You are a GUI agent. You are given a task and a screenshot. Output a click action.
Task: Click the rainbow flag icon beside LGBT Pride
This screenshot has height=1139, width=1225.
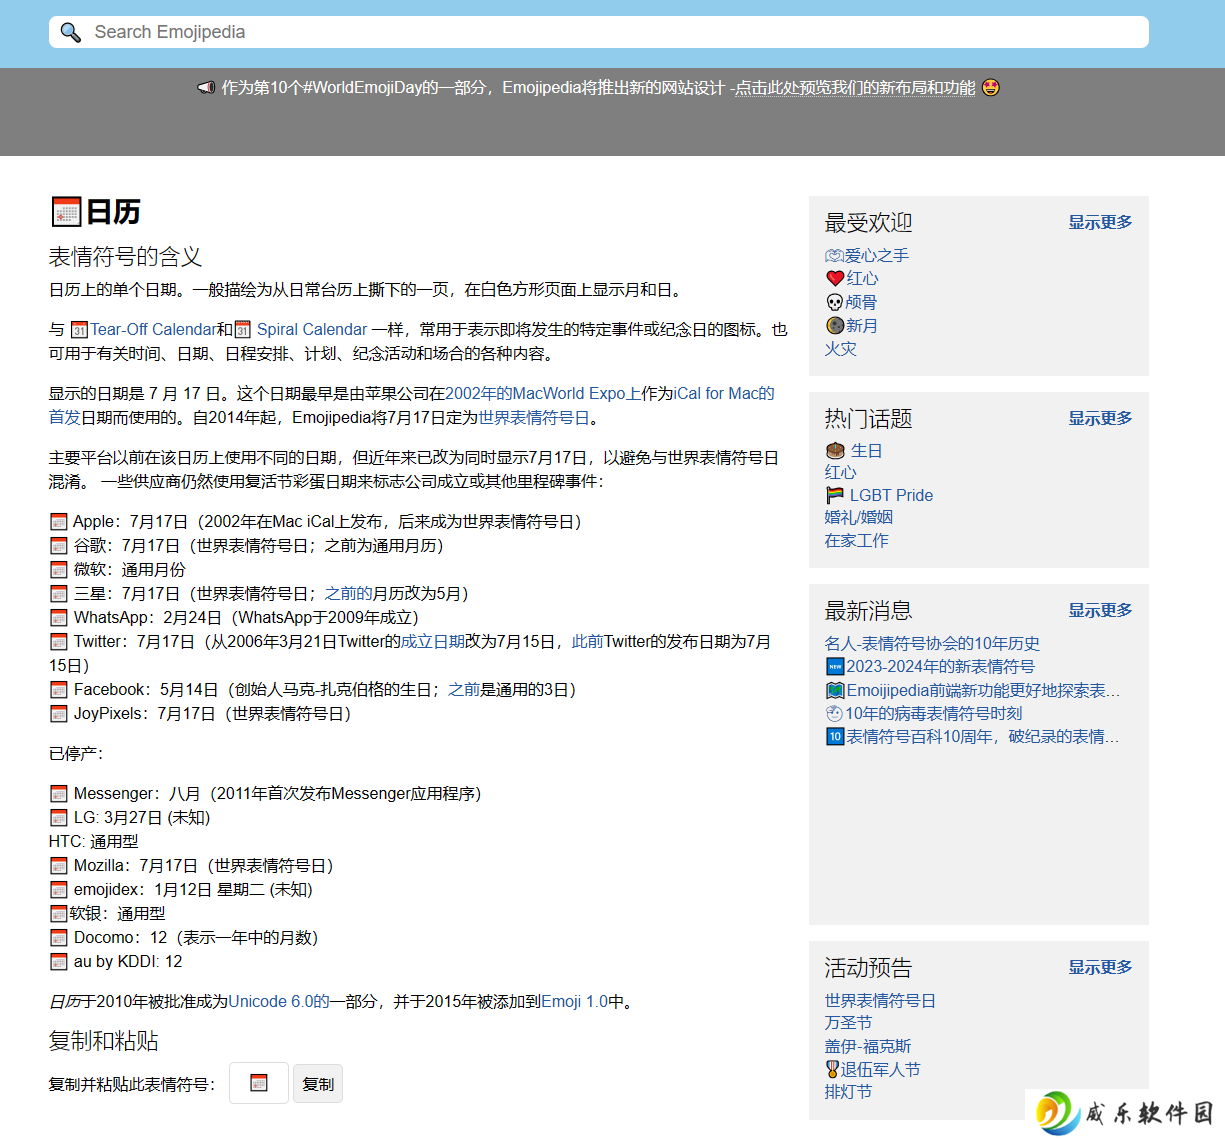[x=835, y=495]
